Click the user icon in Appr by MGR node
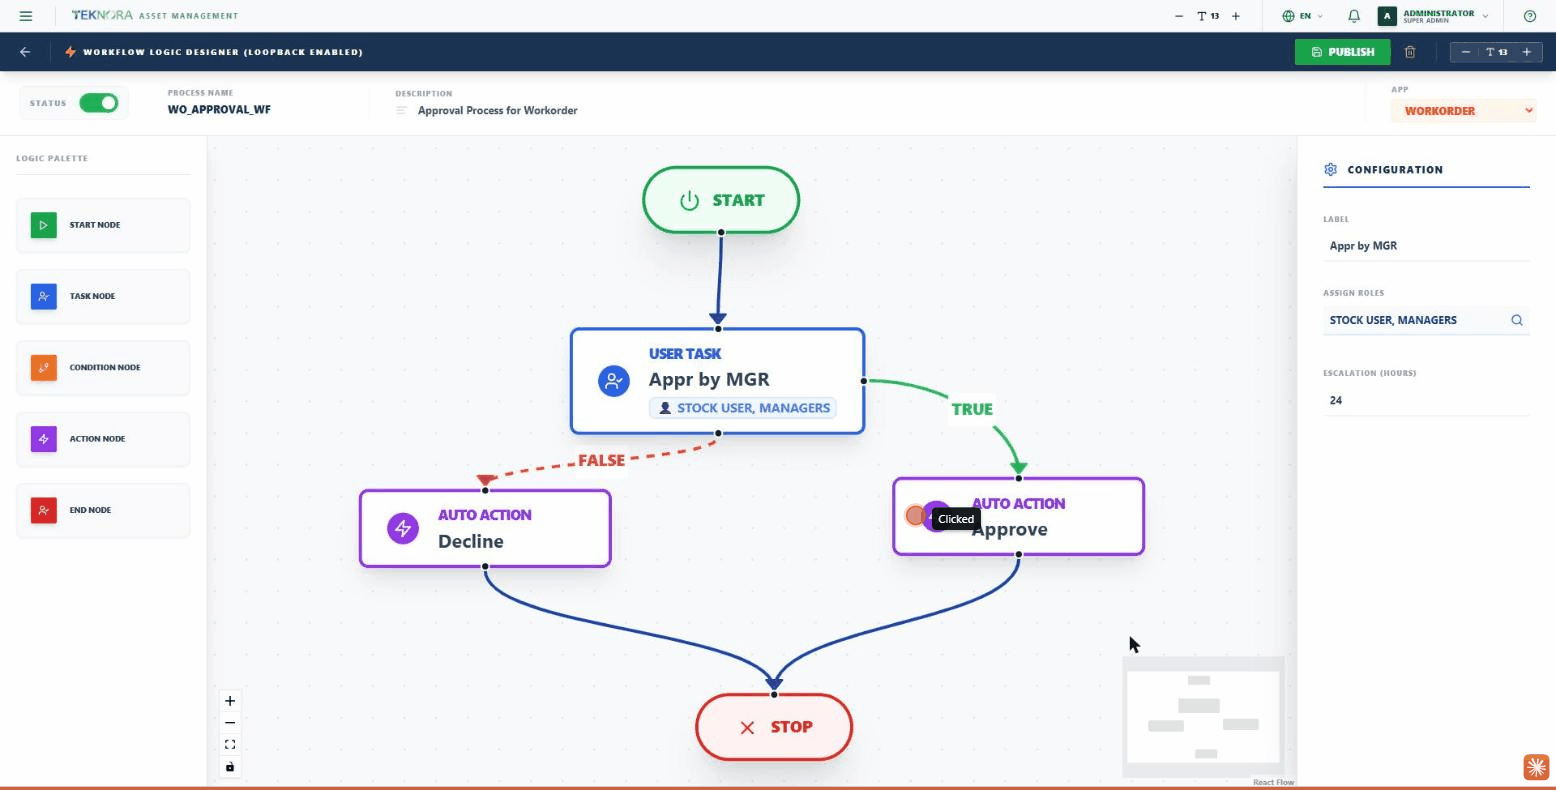The image size is (1556, 790). 614,381
